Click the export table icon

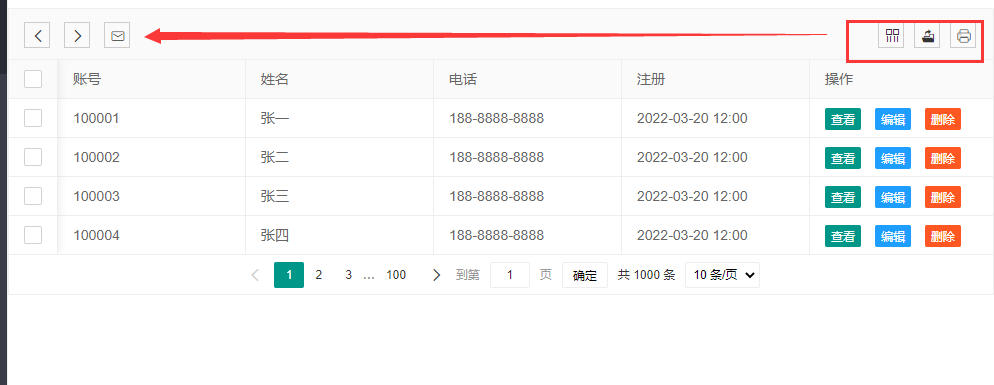pyautogui.click(x=927, y=36)
